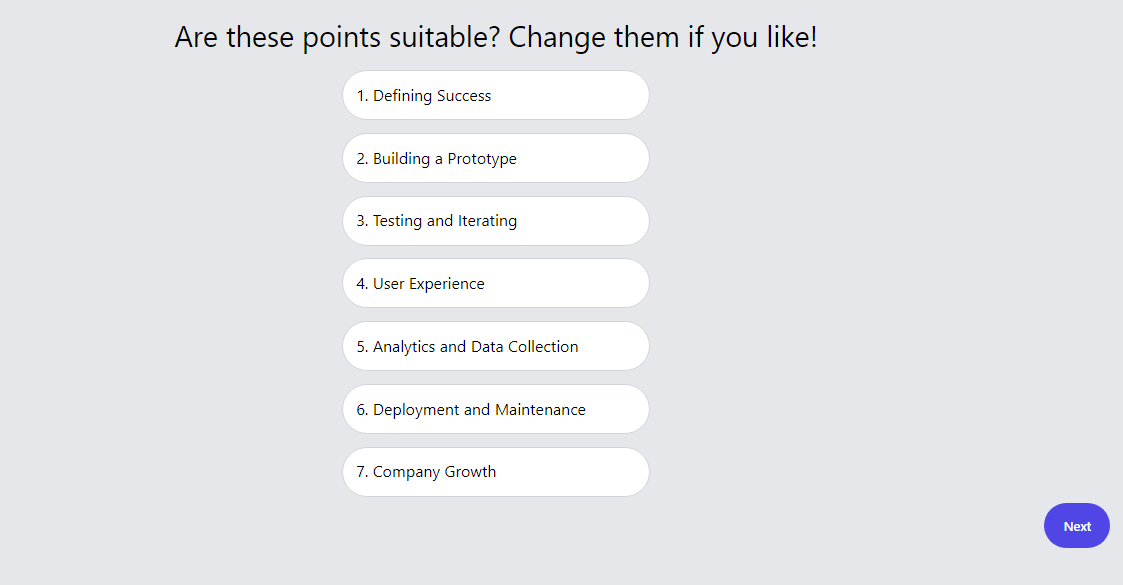Viewport: 1123px width, 585px height.
Task: Focus the 'Building a Prototype' text box
Action: point(496,158)
